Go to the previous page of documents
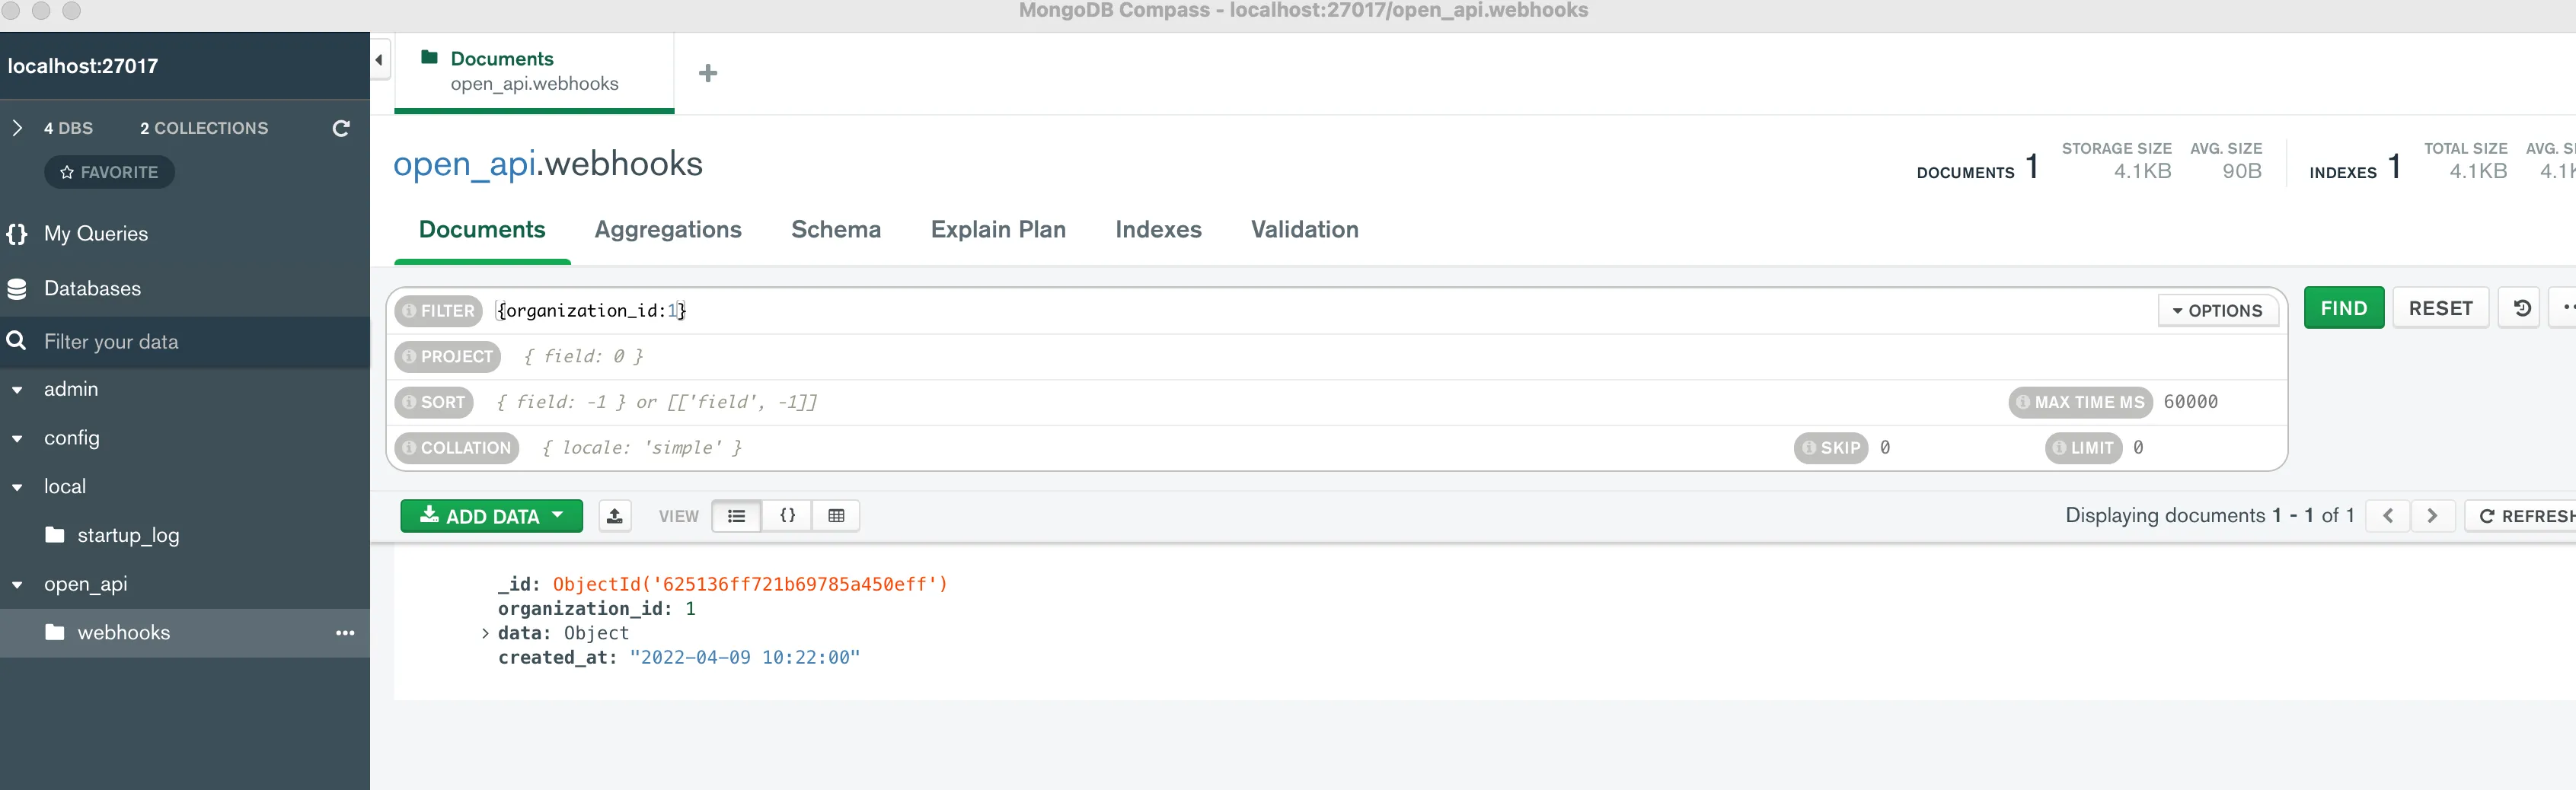2576x790 pixels. click(x=2388, y=516)
